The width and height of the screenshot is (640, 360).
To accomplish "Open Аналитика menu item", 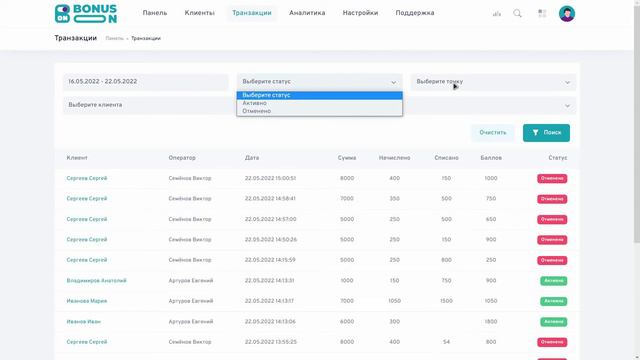I will click(x=307, y=13).
